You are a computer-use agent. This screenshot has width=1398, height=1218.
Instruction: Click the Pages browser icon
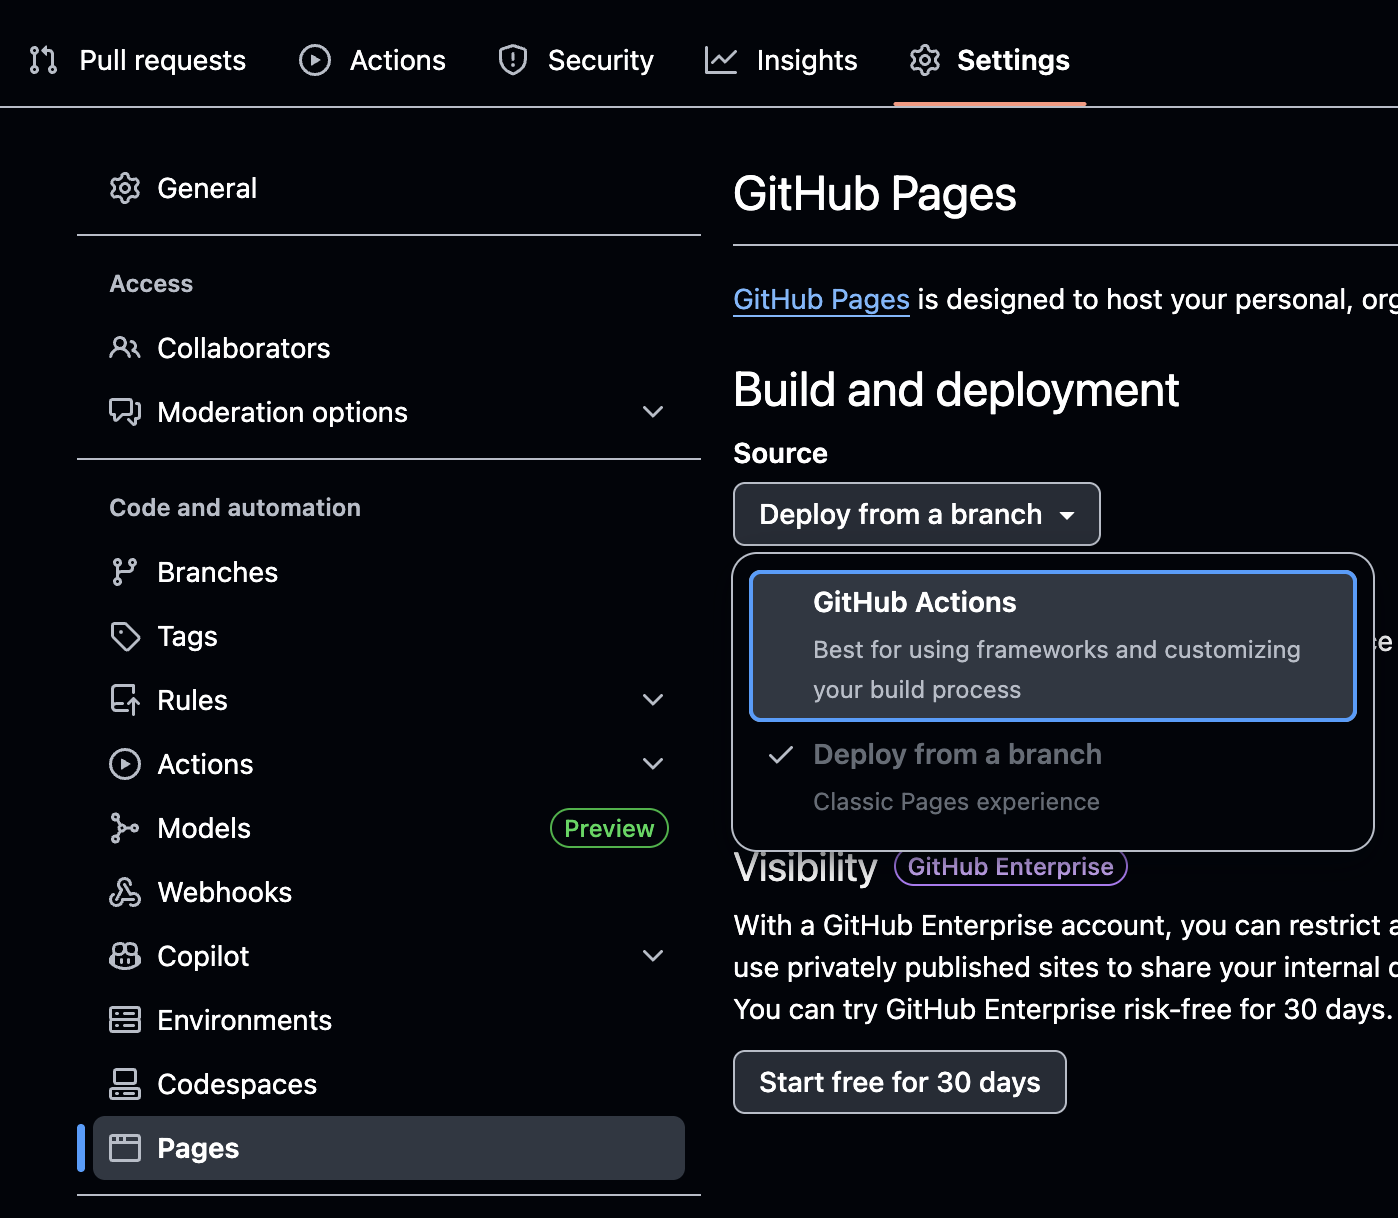(x=125, y=1148)
